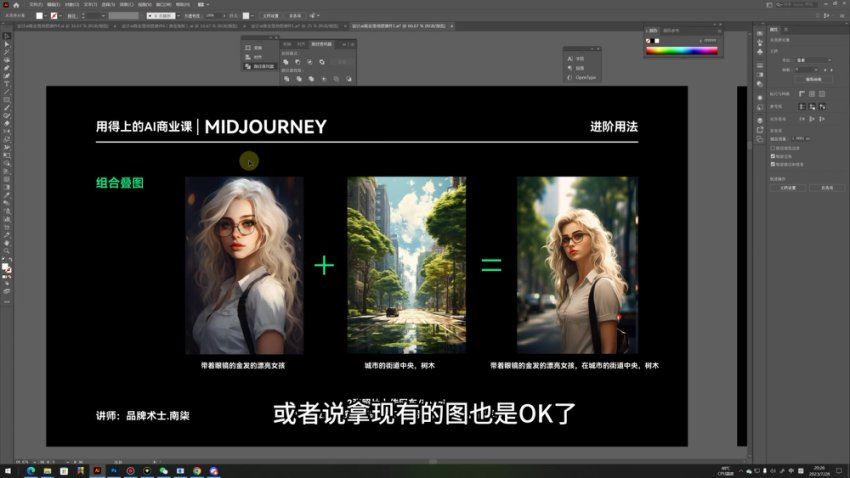Viewport: 850px width, 478px height.
Task: Switch to the 颜色参考 tab in Color panel
Action: tap(671, 30)
